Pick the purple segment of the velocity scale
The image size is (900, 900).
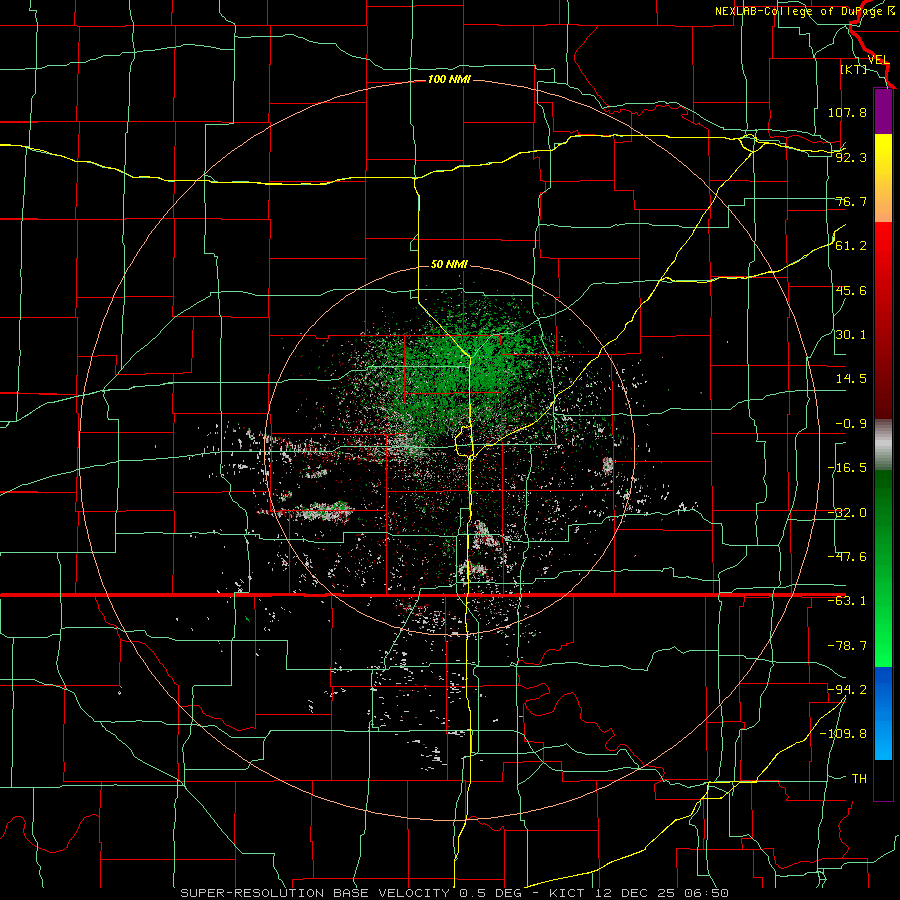(883, 111)
